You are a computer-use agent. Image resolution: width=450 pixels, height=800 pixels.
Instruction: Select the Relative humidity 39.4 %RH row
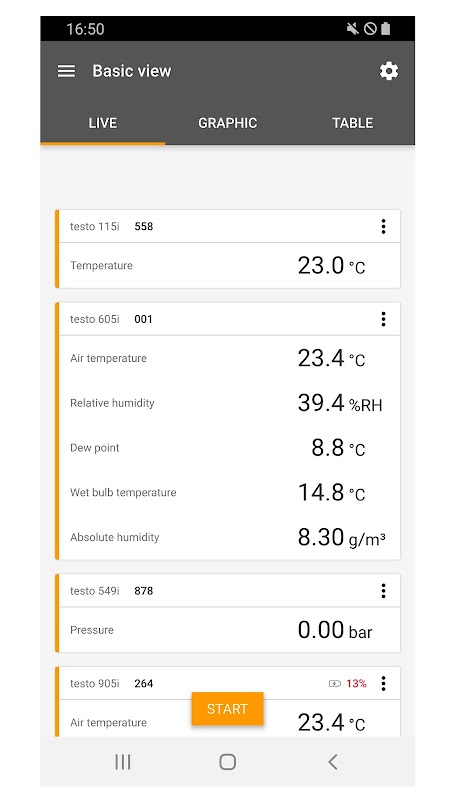pyautogui.click(x=230, y=403)
